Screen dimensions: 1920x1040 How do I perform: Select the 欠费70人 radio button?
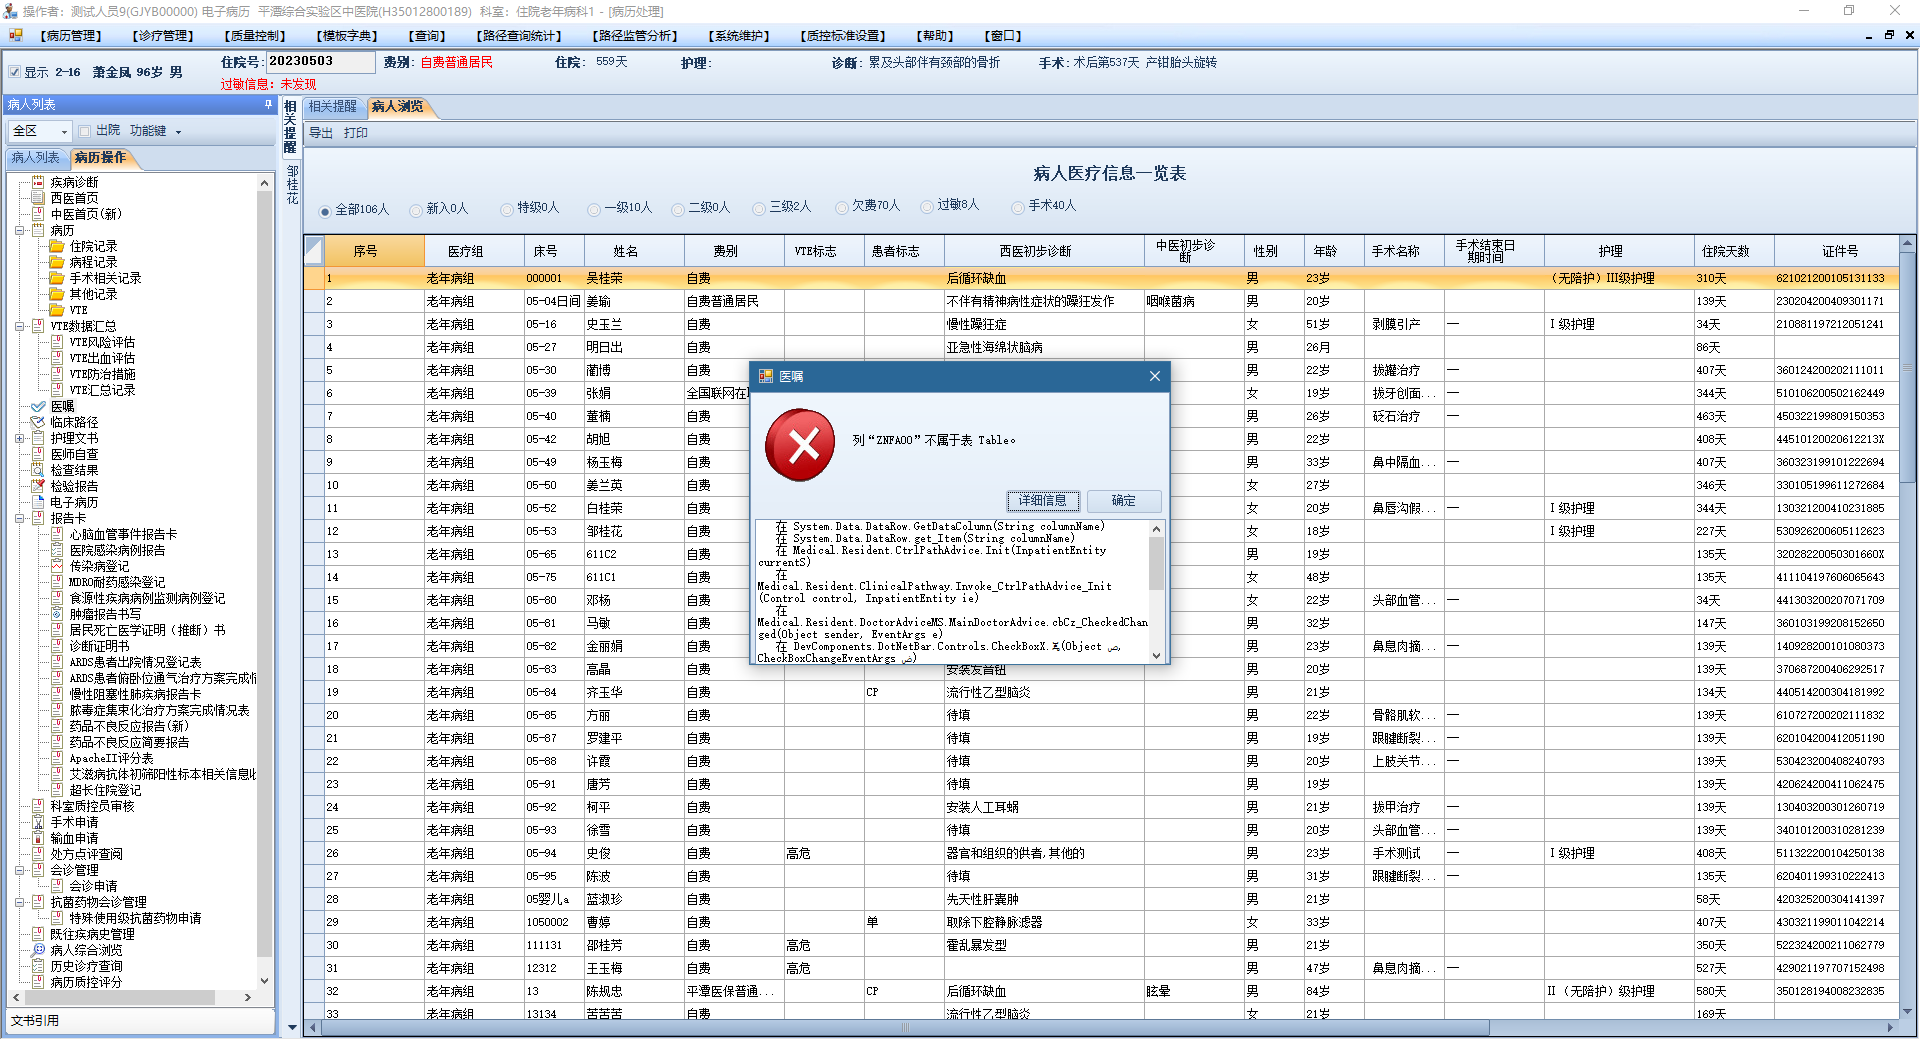(842, 207)
